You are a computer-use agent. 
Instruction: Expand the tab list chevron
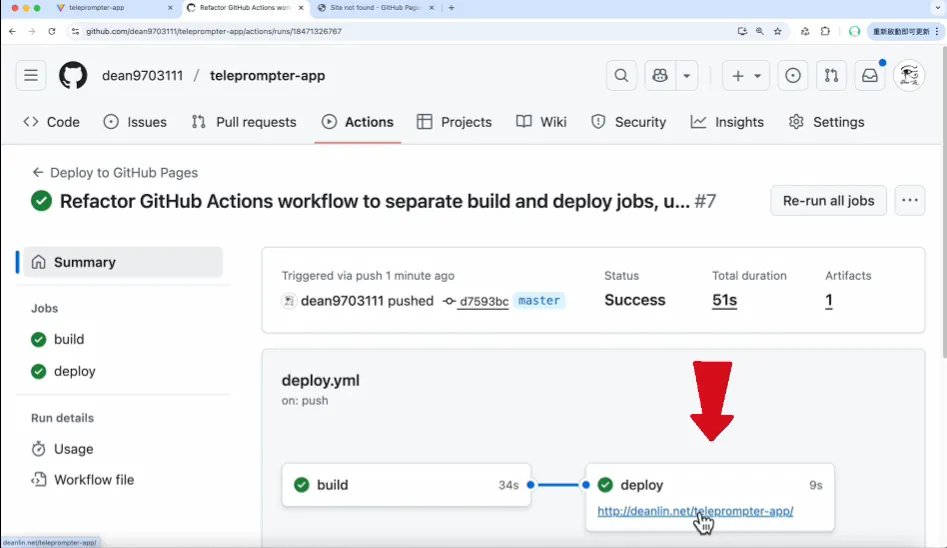(937, 8)
